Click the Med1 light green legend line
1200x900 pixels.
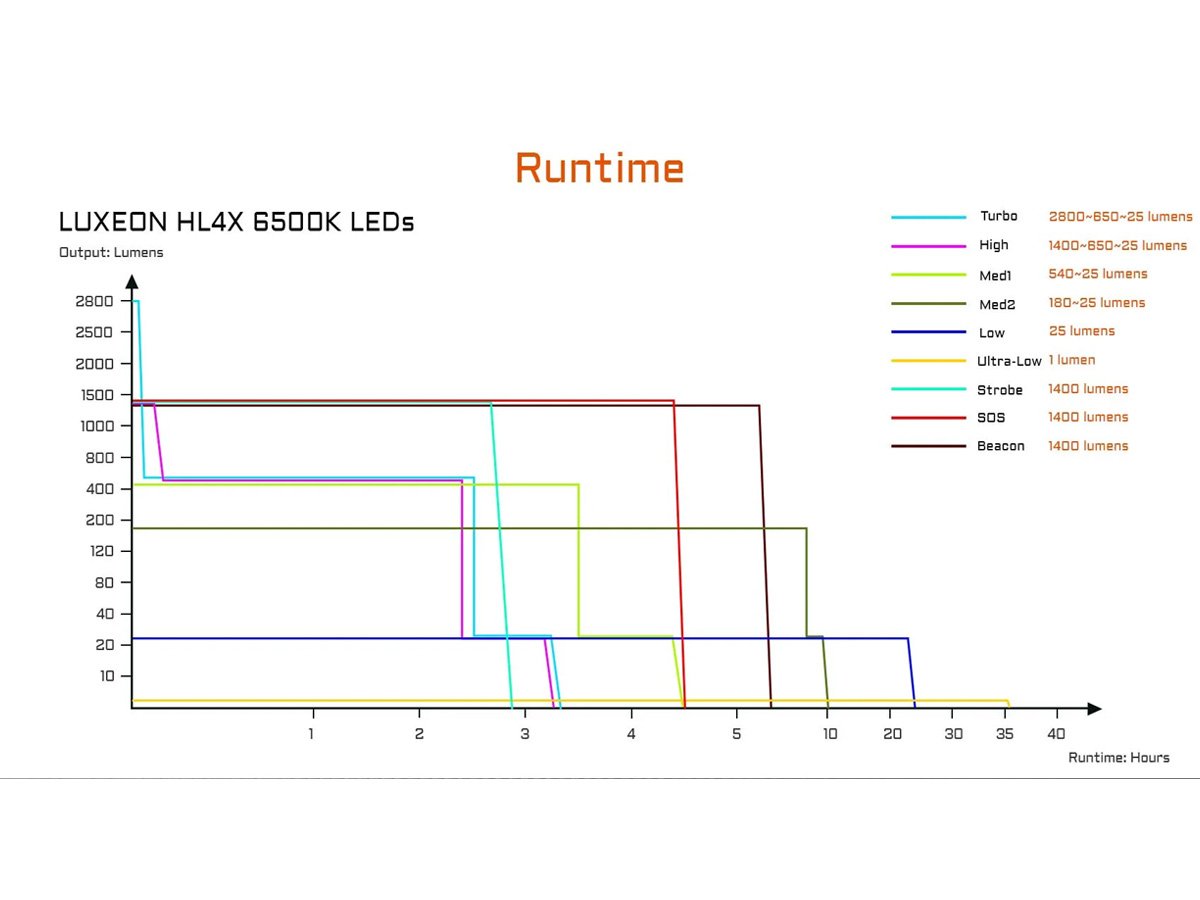pos(928,275)
